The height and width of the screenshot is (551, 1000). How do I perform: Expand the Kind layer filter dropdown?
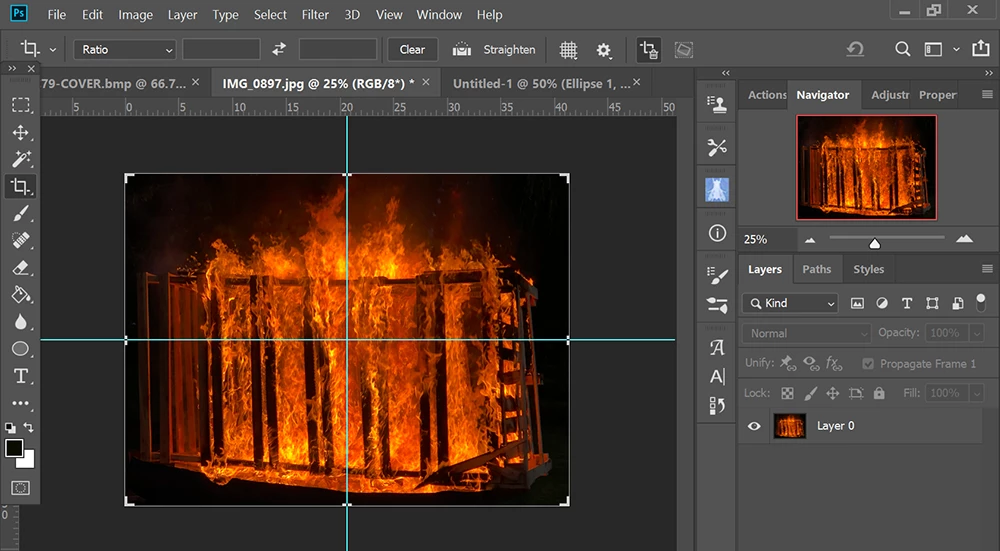[x=790, y=303]
